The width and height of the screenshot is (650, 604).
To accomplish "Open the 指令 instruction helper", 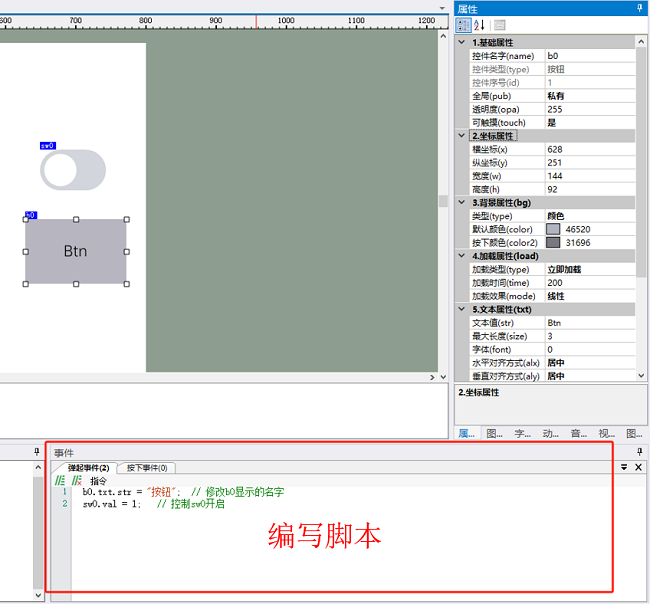I will click(98, 481).
